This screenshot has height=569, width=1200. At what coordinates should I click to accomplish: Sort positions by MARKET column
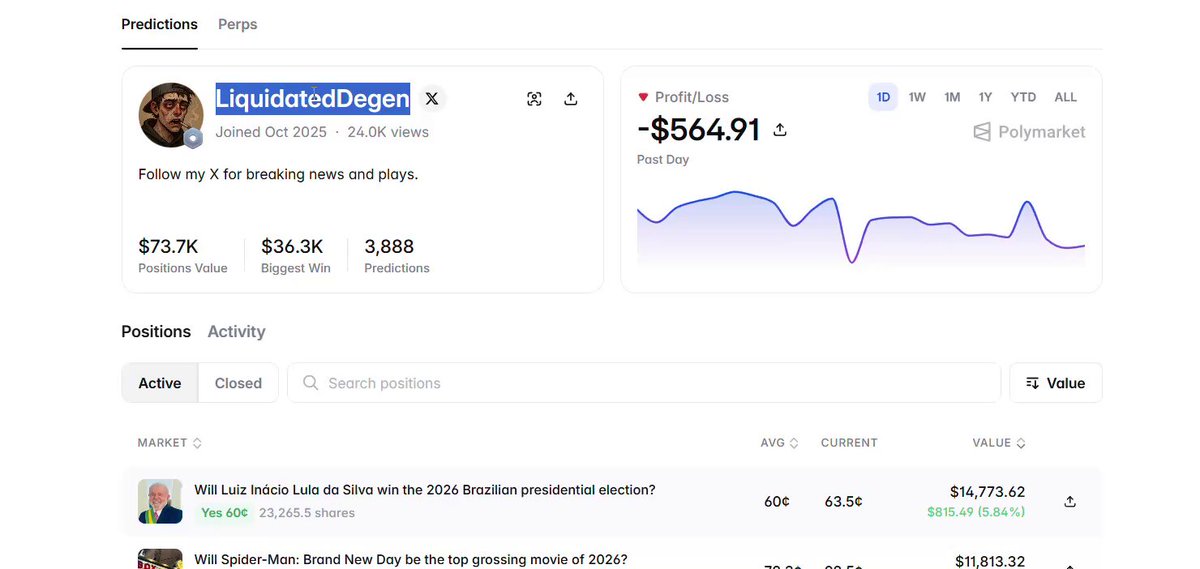pos(170,443)
